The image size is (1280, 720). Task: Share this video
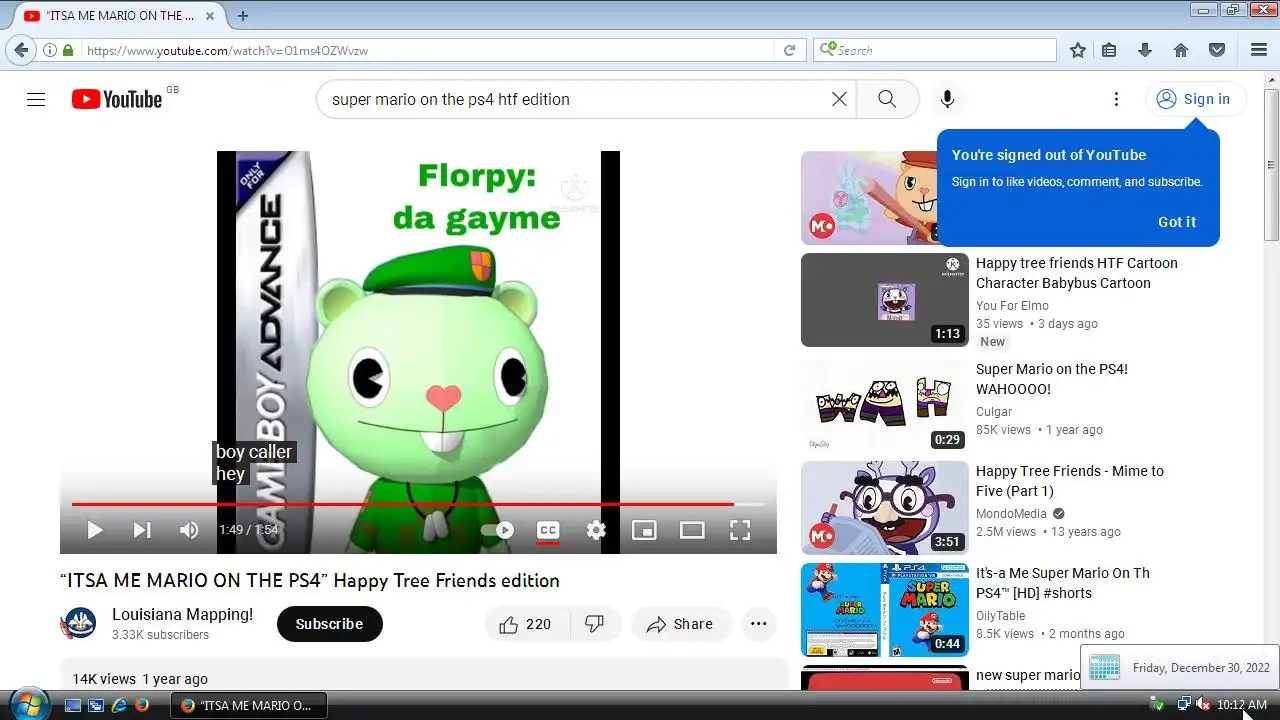tap(680, 624)
